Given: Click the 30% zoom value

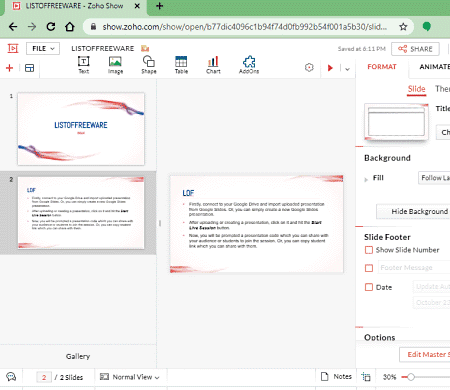Looking at the screenshot, I should (389, 377).
